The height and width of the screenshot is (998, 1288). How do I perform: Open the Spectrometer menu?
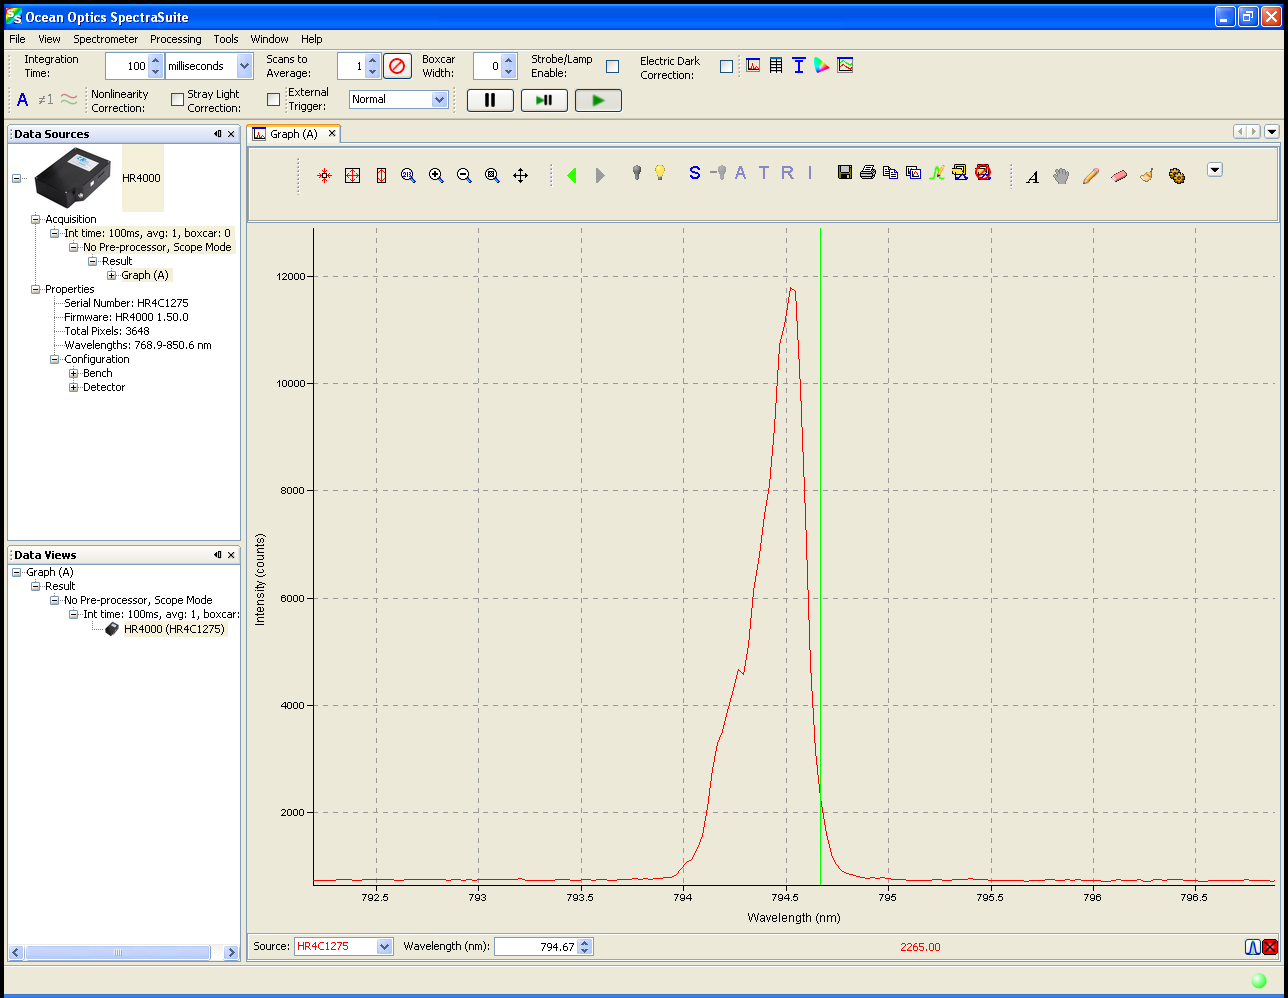(106, 39)
